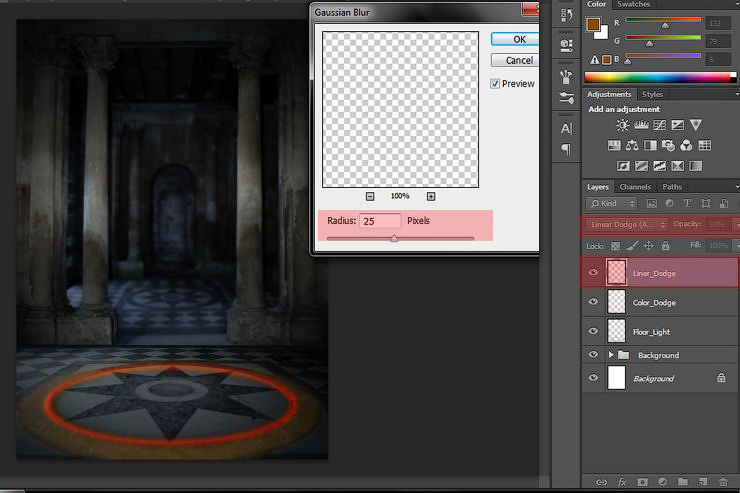Viewport: 740px width, 493px height.
Task: Create a new group with folder icon
Action: 681,482
